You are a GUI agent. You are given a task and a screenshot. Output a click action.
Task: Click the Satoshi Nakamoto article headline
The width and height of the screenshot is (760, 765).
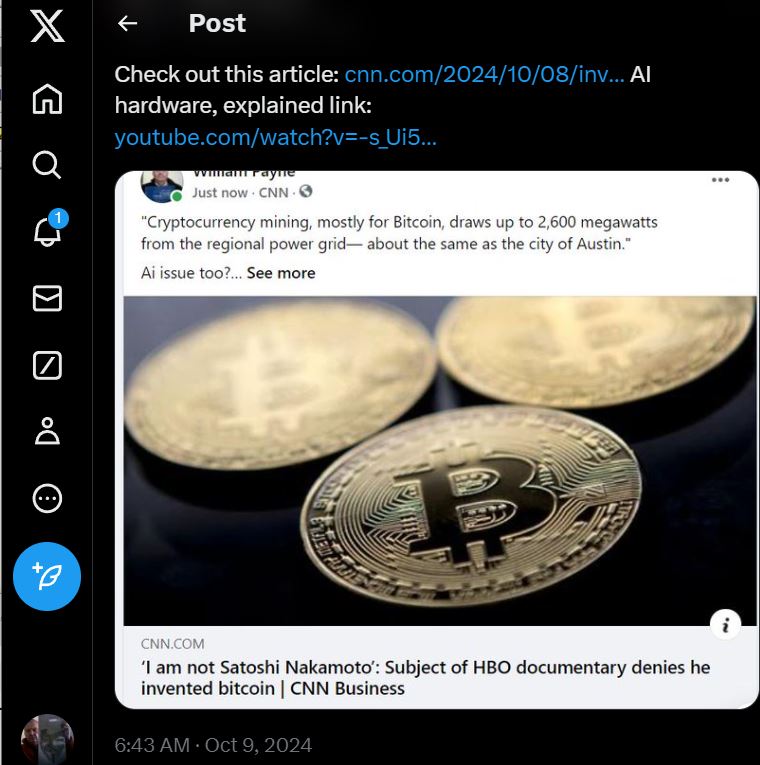coord(425,678)
